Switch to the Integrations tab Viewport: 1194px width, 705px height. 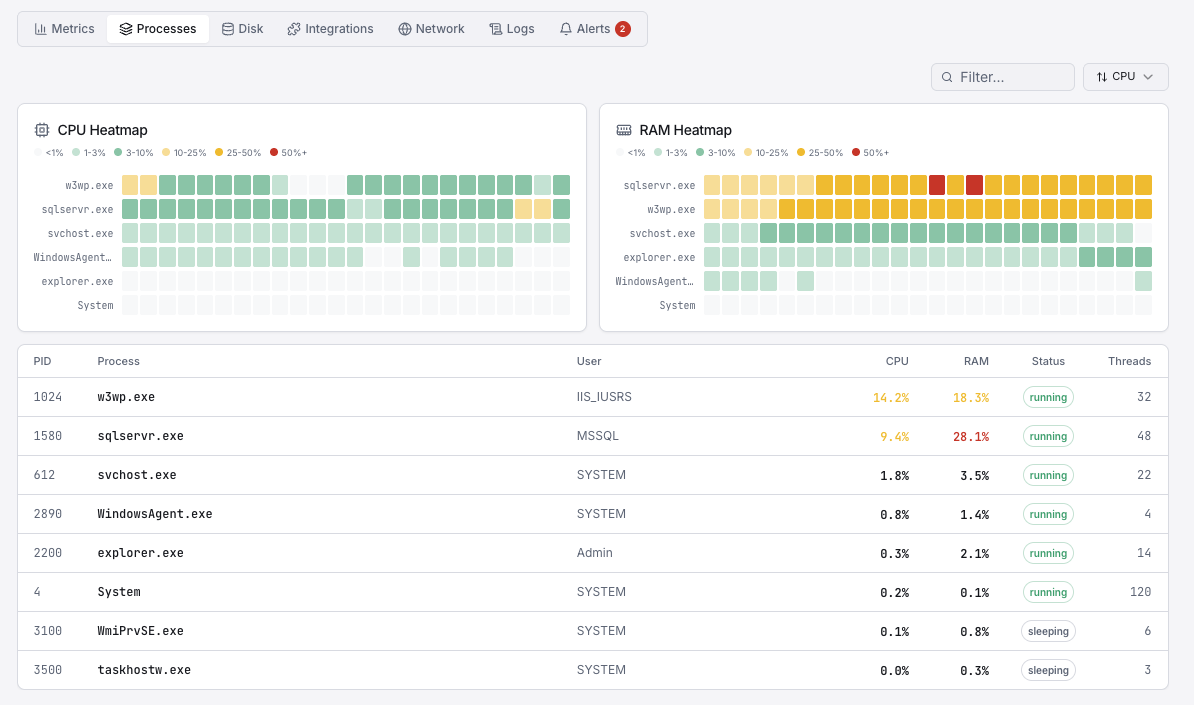(x=330, y=29)
